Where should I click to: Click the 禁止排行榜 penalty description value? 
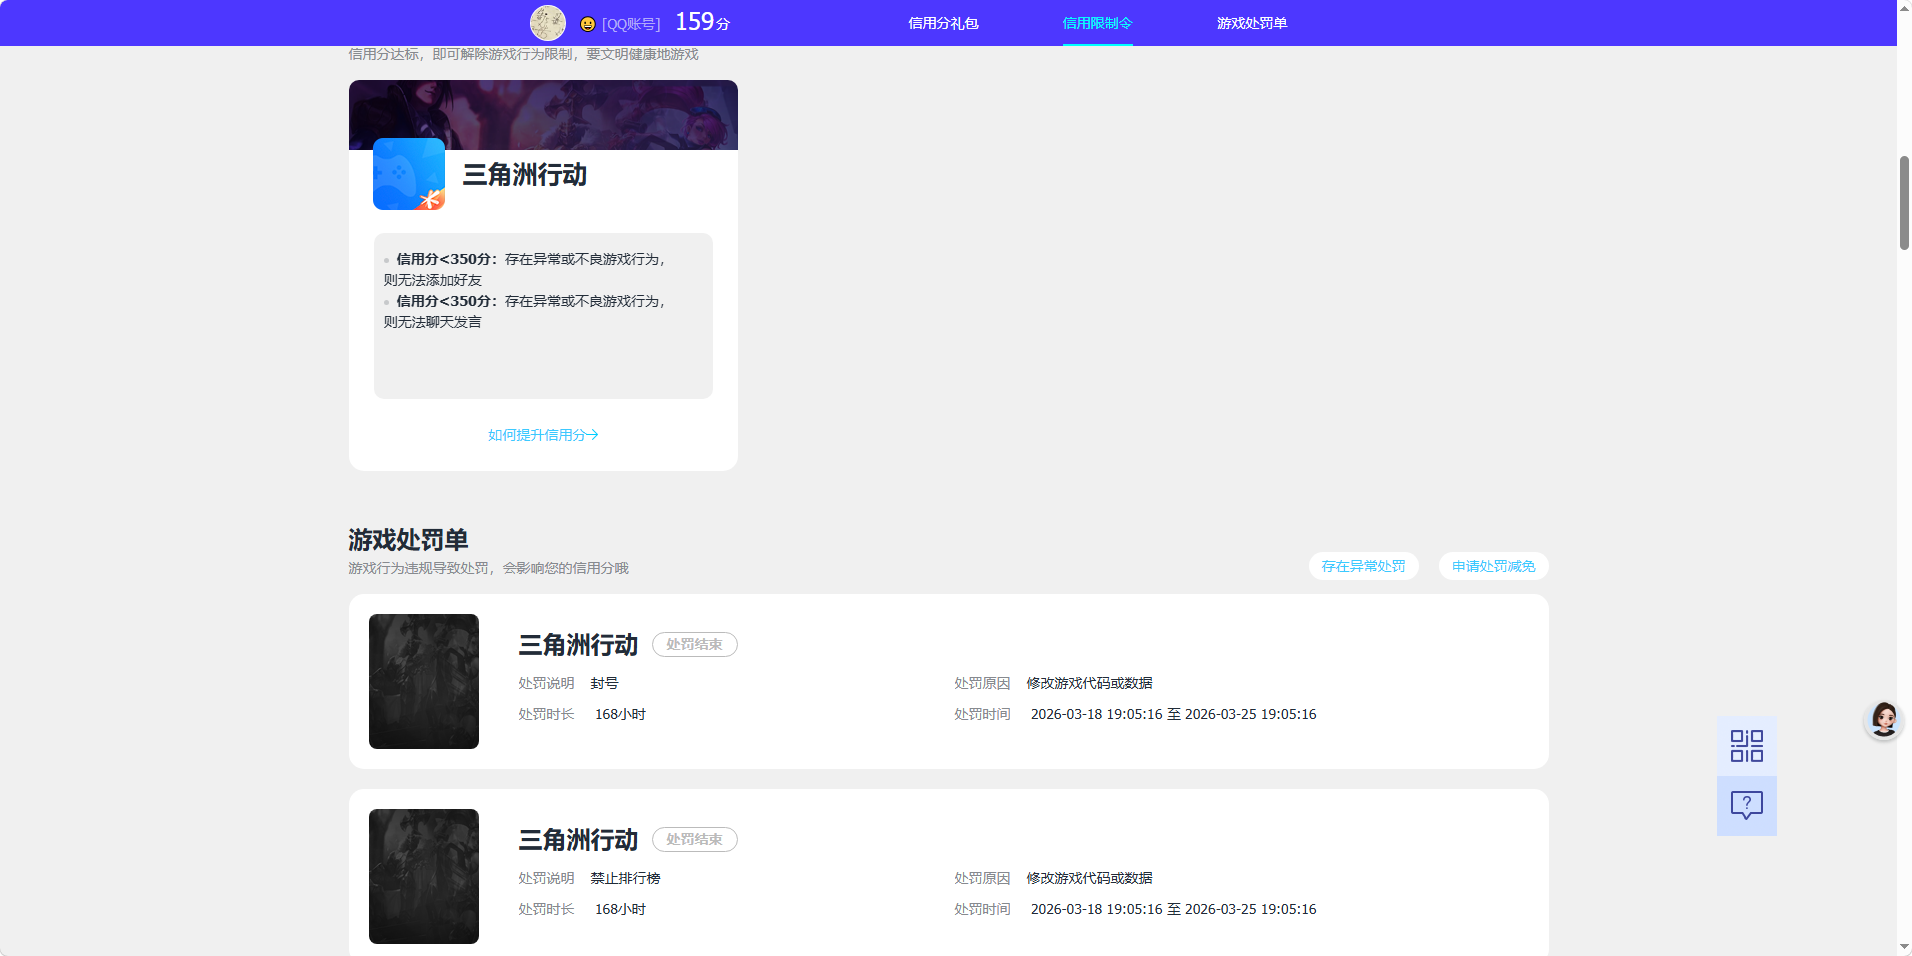[625, 878]
